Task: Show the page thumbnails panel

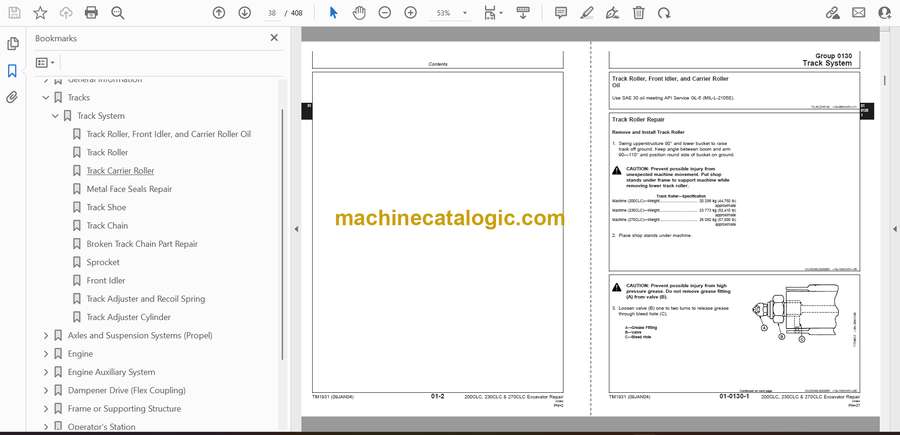Action: click(12, 44)
